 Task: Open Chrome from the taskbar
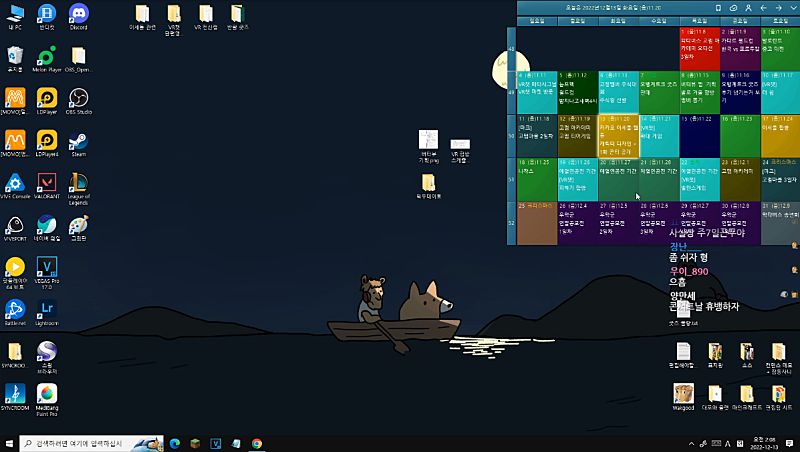click(x=257, y=443)
